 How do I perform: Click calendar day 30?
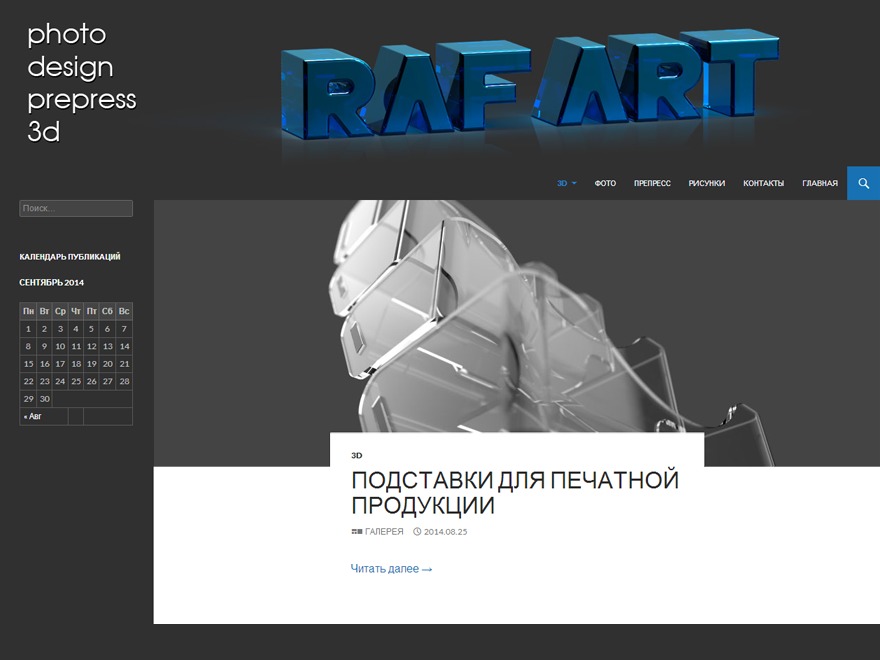[44, 398]
